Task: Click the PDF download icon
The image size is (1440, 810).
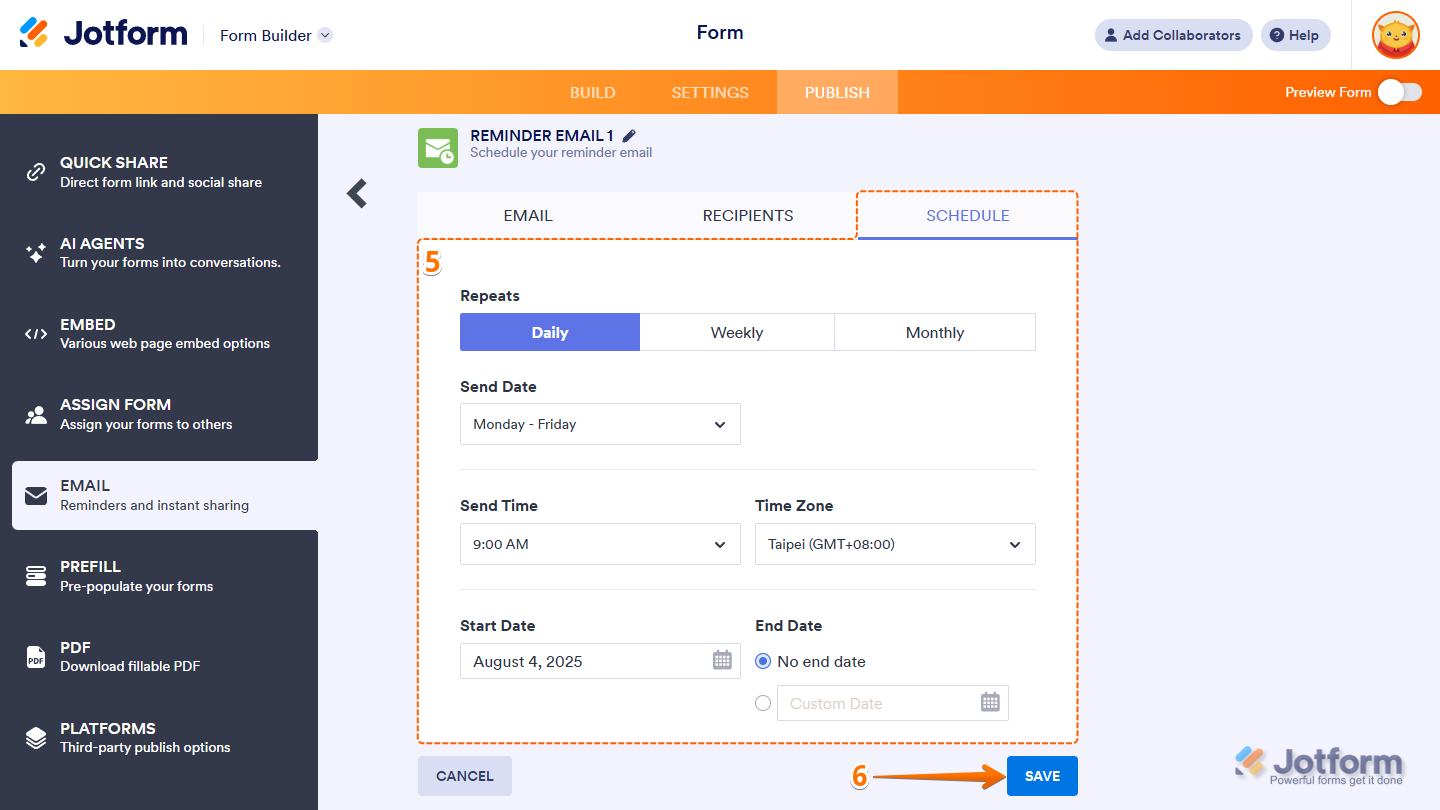Action: 36,656
